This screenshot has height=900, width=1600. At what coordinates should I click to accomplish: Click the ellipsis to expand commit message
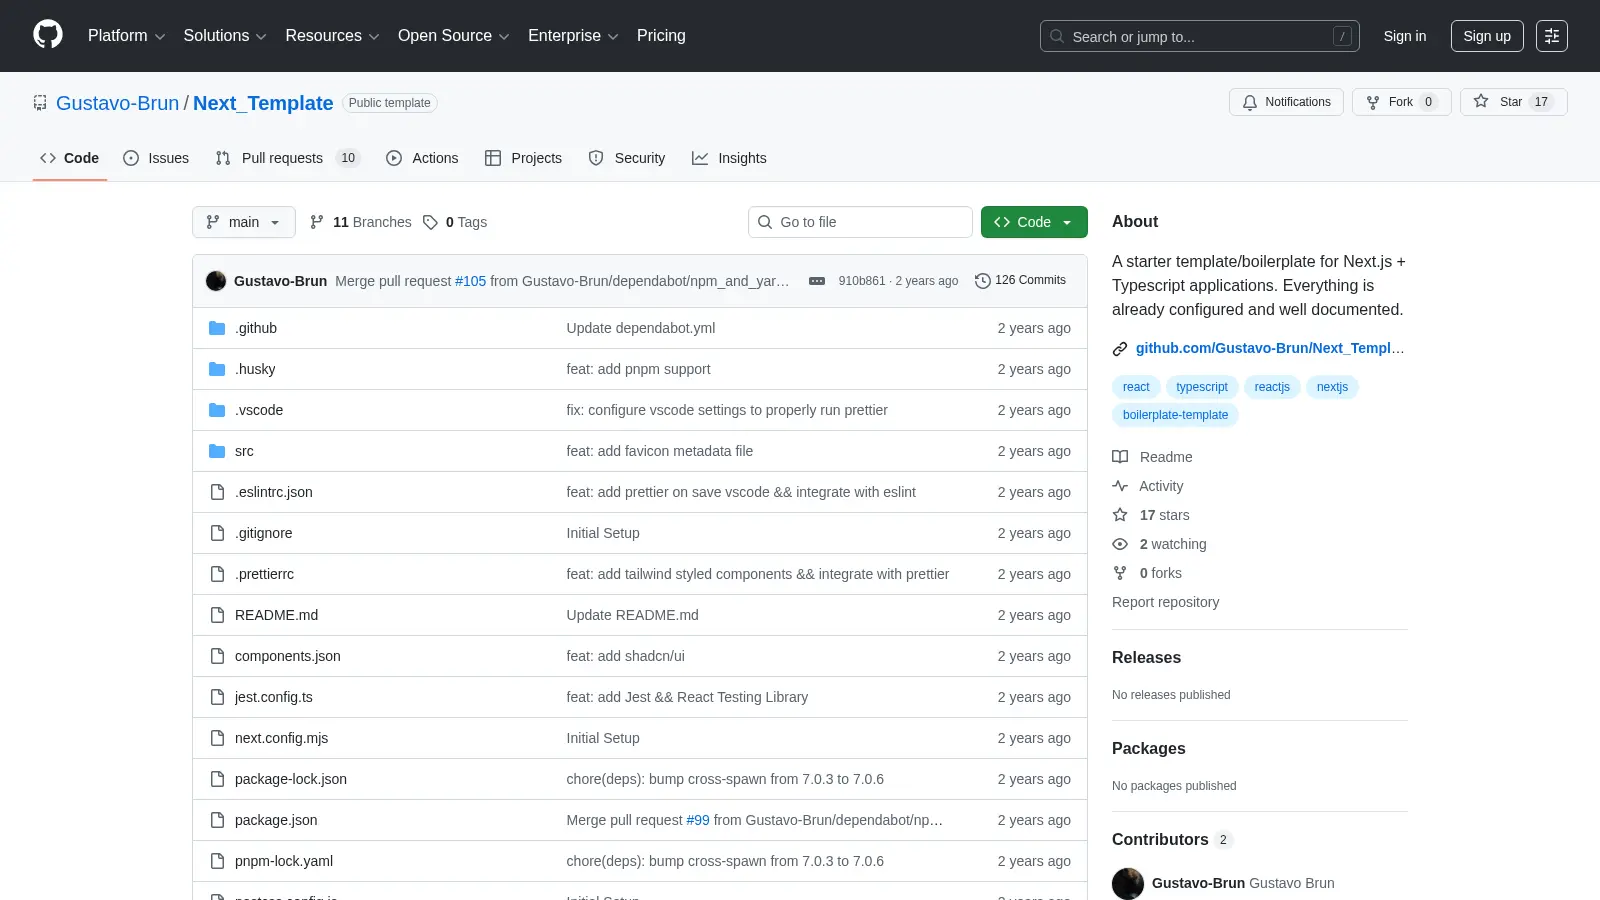[x=817, y=281]
